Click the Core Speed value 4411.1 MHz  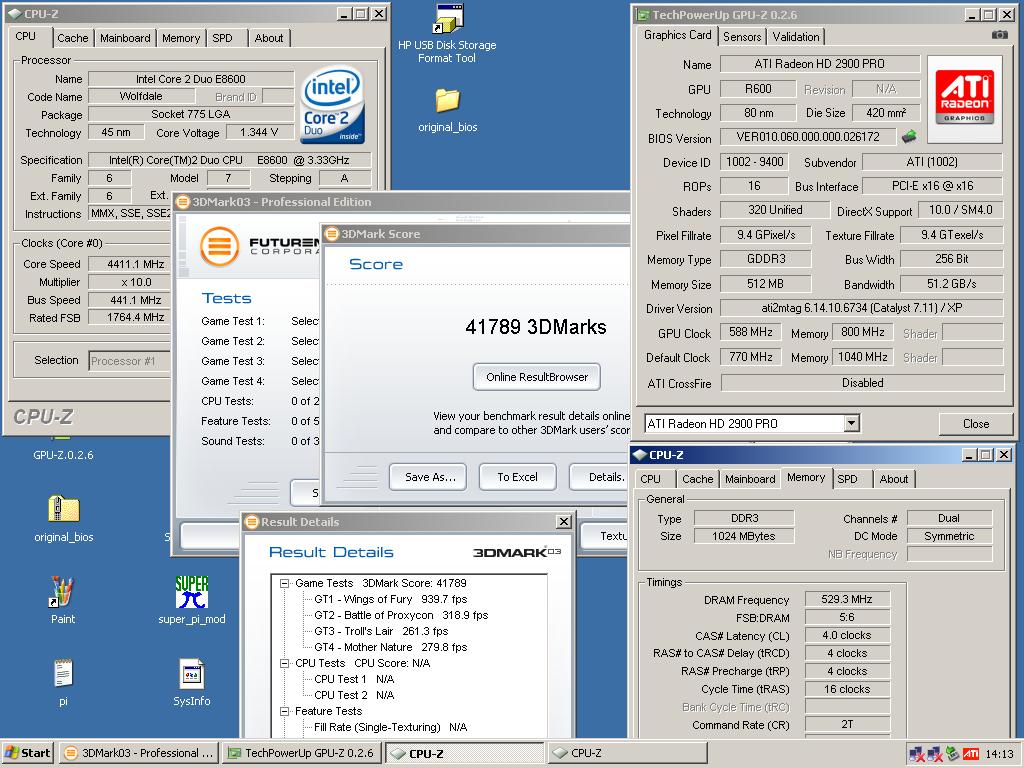click(129, 264)
